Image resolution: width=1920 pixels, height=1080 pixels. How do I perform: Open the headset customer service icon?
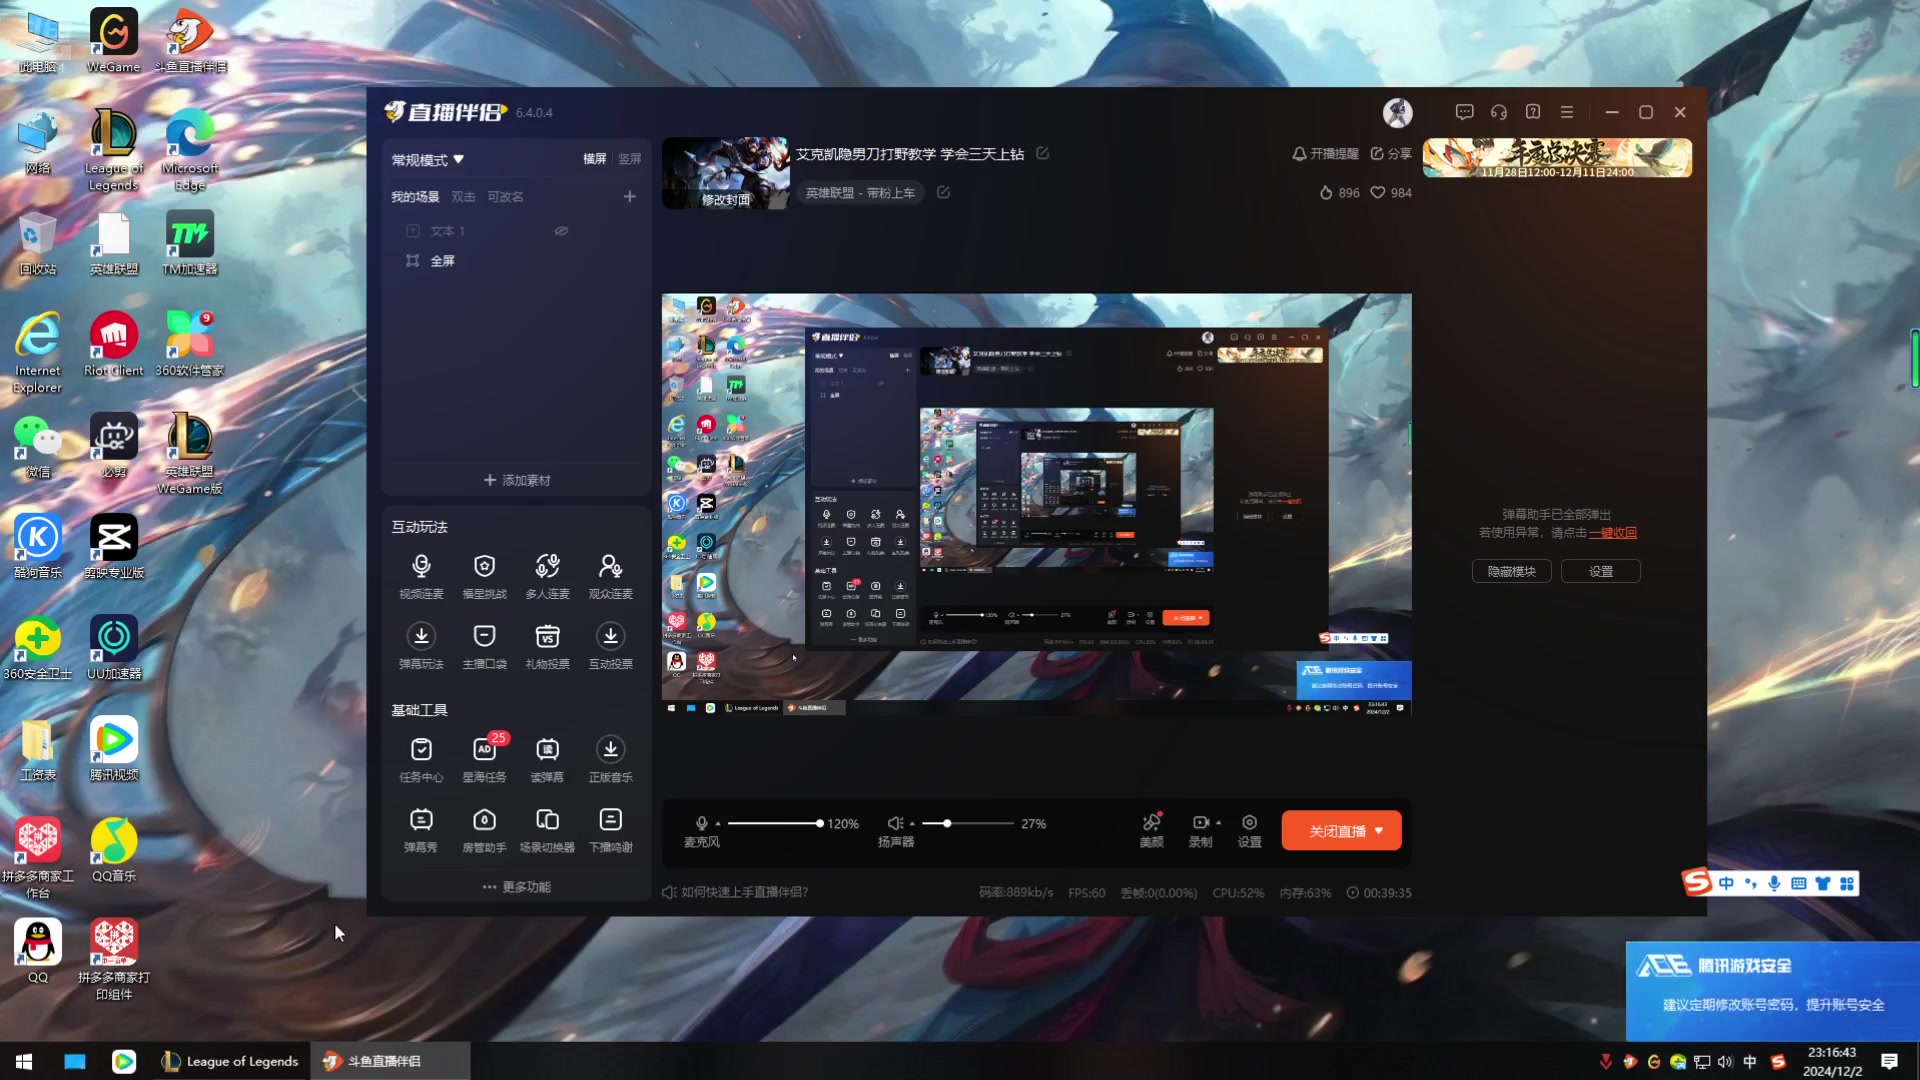[x=1498, y=112]
